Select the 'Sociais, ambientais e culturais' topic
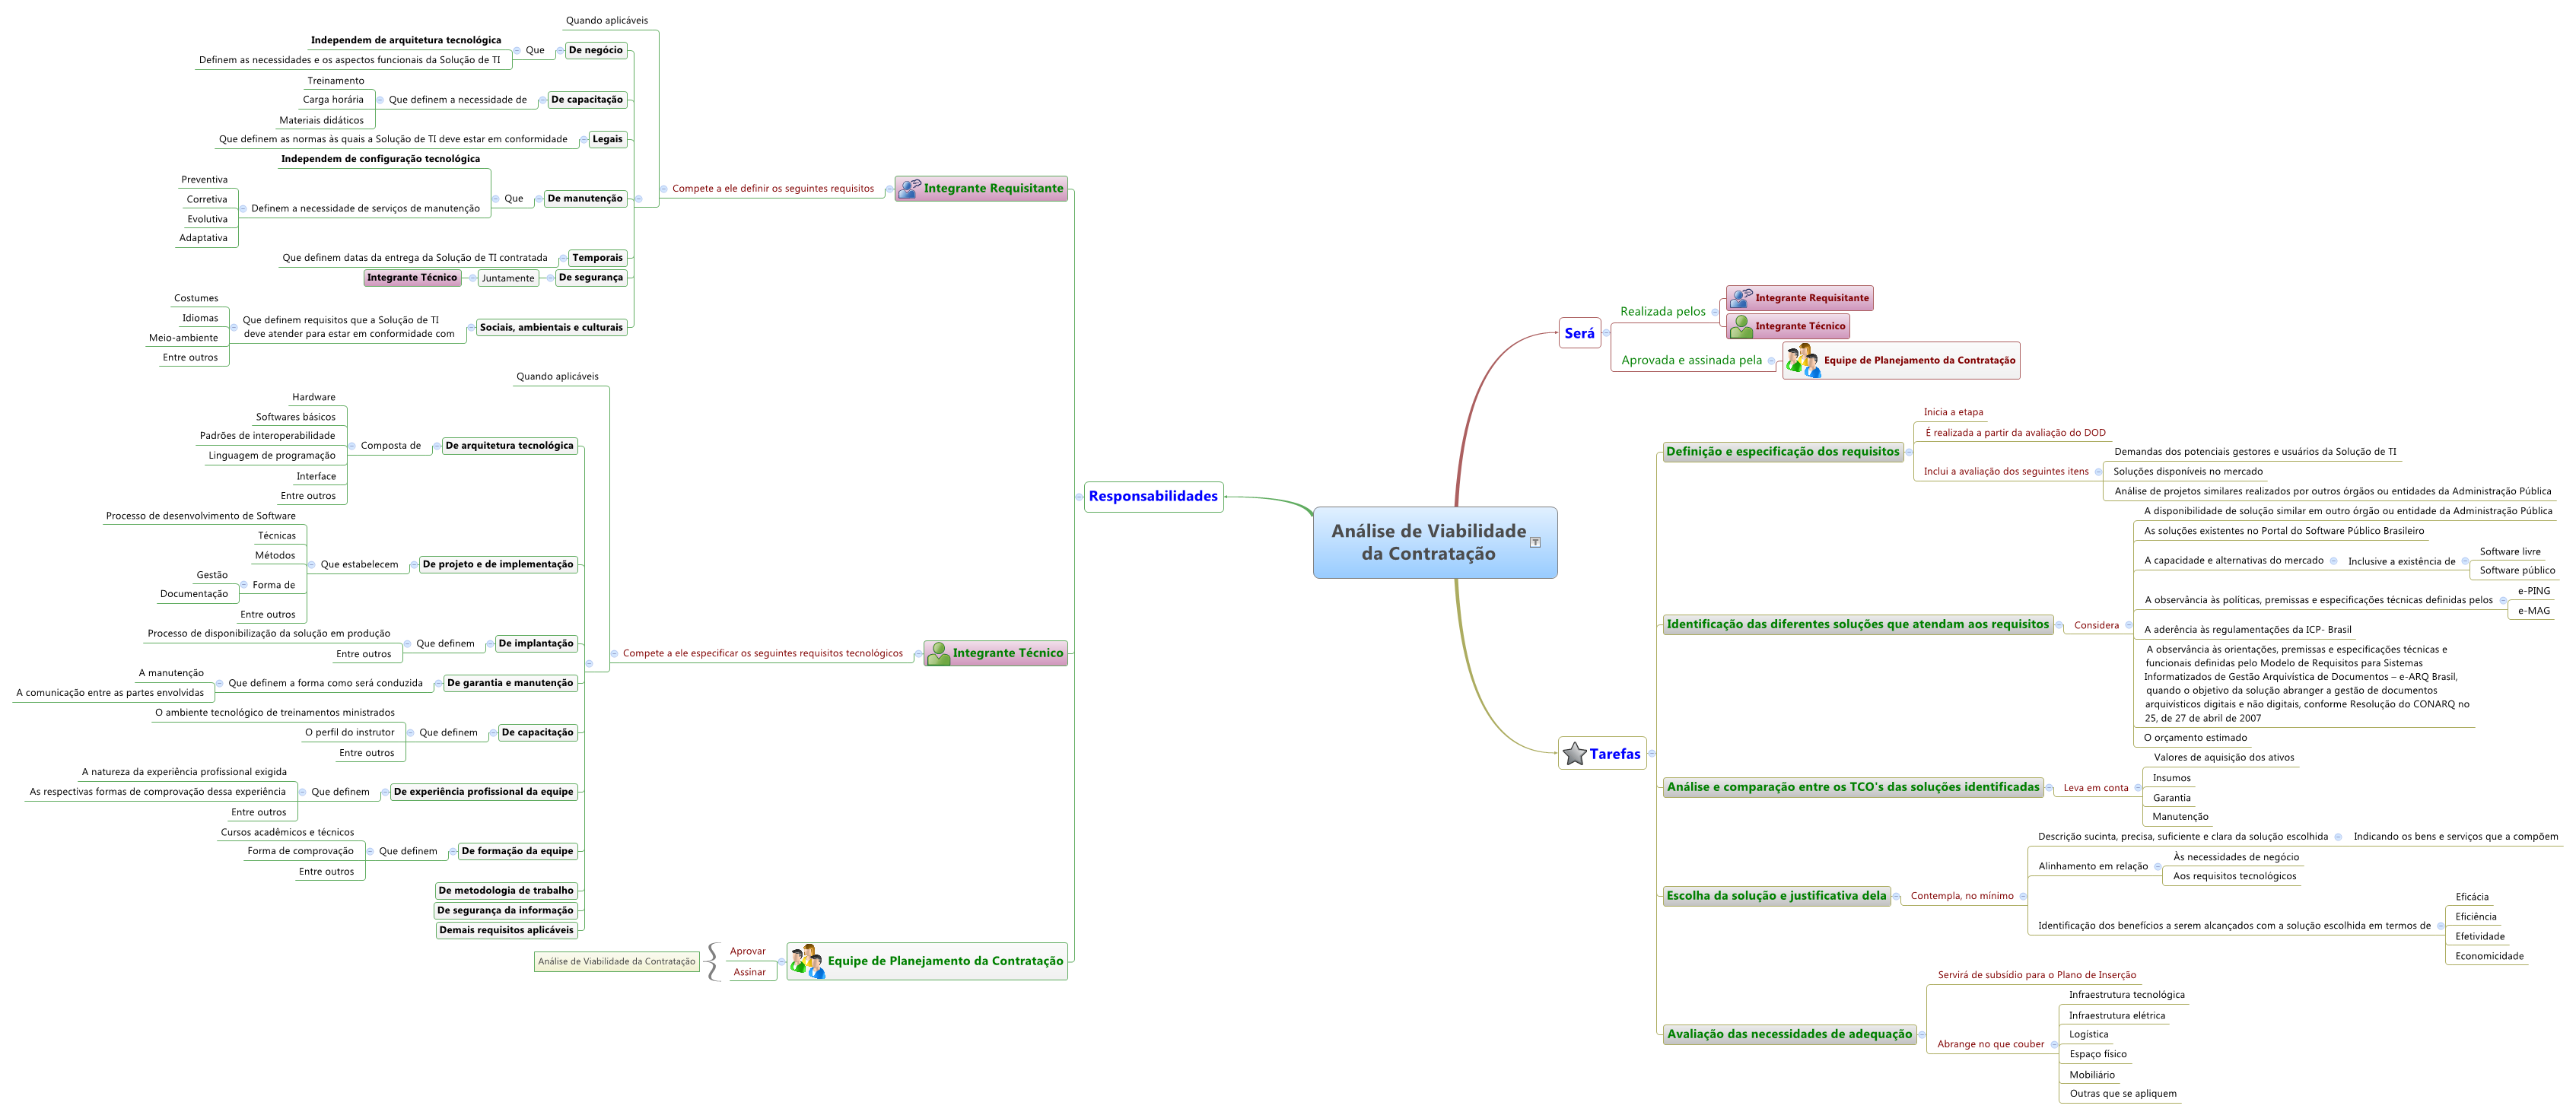The height and width of the screenshot is (1115, 2576). (551, 327)
